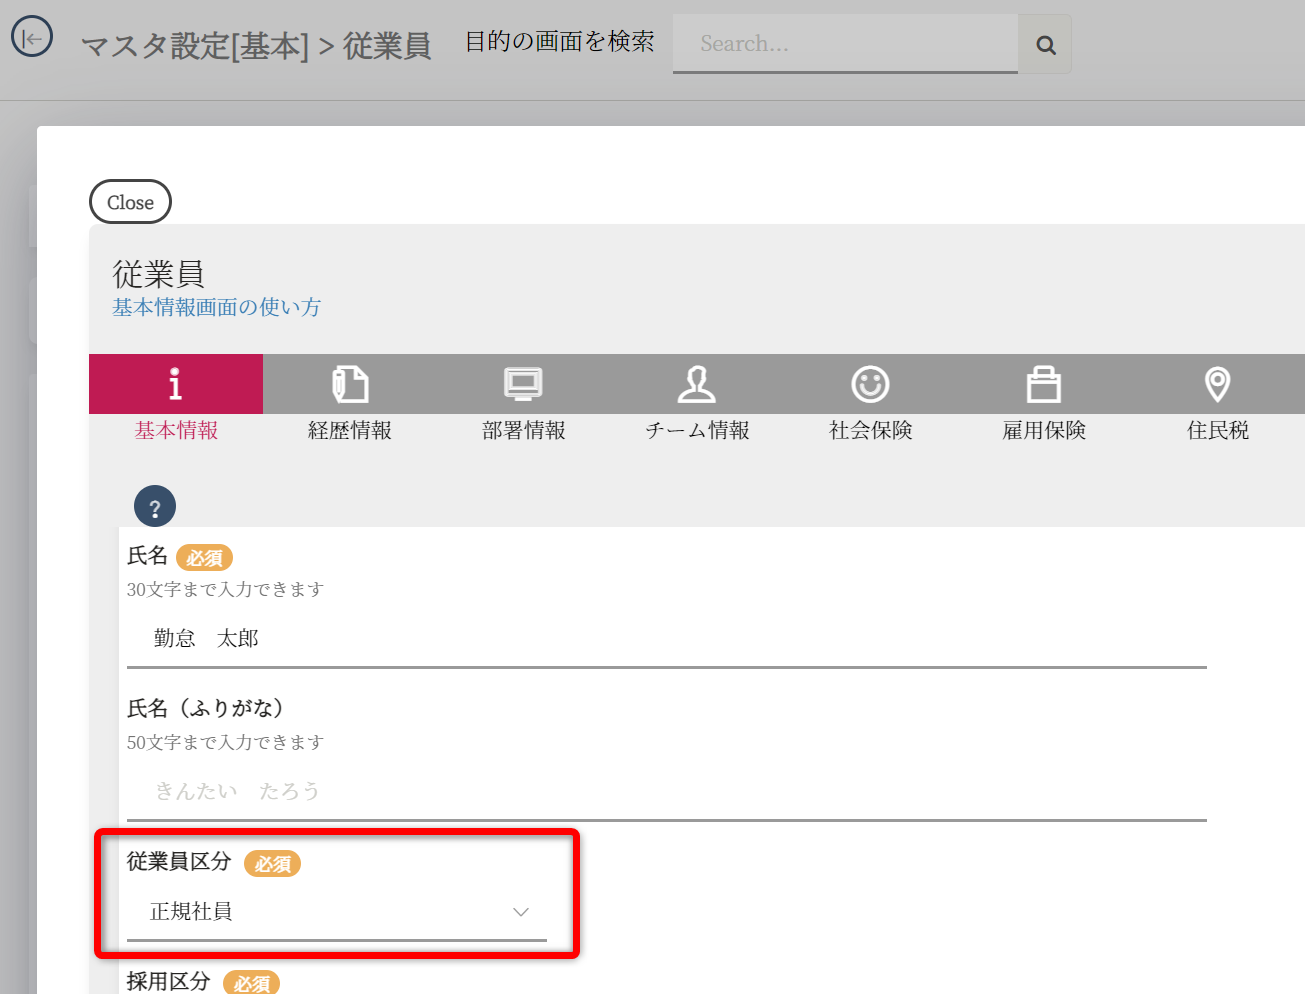Viewport: 1305px width, 994px height.
Task: Select the monitor icon for 部署情報
Action: point(523,384)
